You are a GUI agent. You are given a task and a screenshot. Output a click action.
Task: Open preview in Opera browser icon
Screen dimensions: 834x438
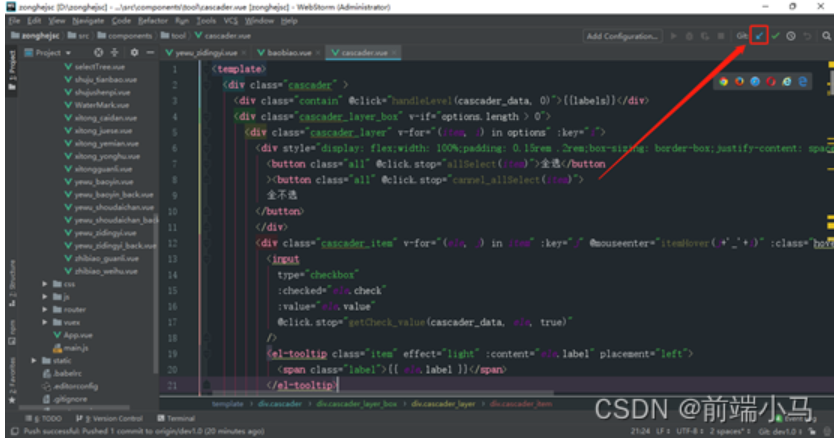click(x=771, y=81)
